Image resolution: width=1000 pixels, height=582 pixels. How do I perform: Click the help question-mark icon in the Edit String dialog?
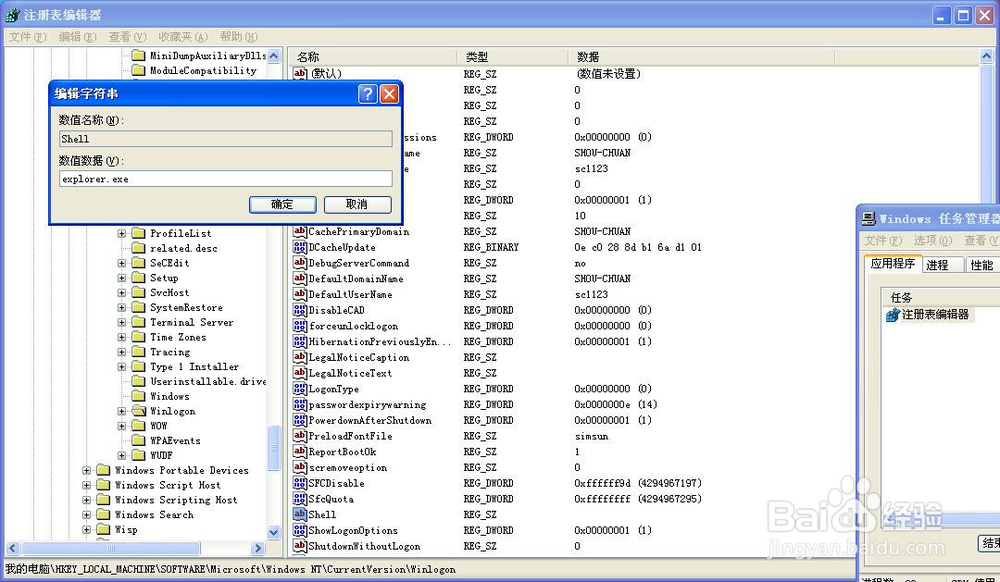[367, 94]
